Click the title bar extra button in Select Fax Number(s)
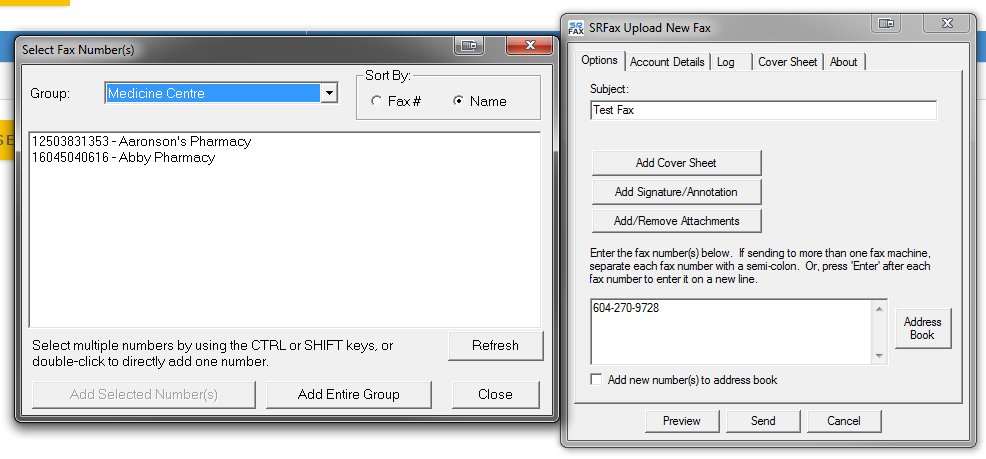This screenshot has width=986, height=459. [x=468, y=45]
